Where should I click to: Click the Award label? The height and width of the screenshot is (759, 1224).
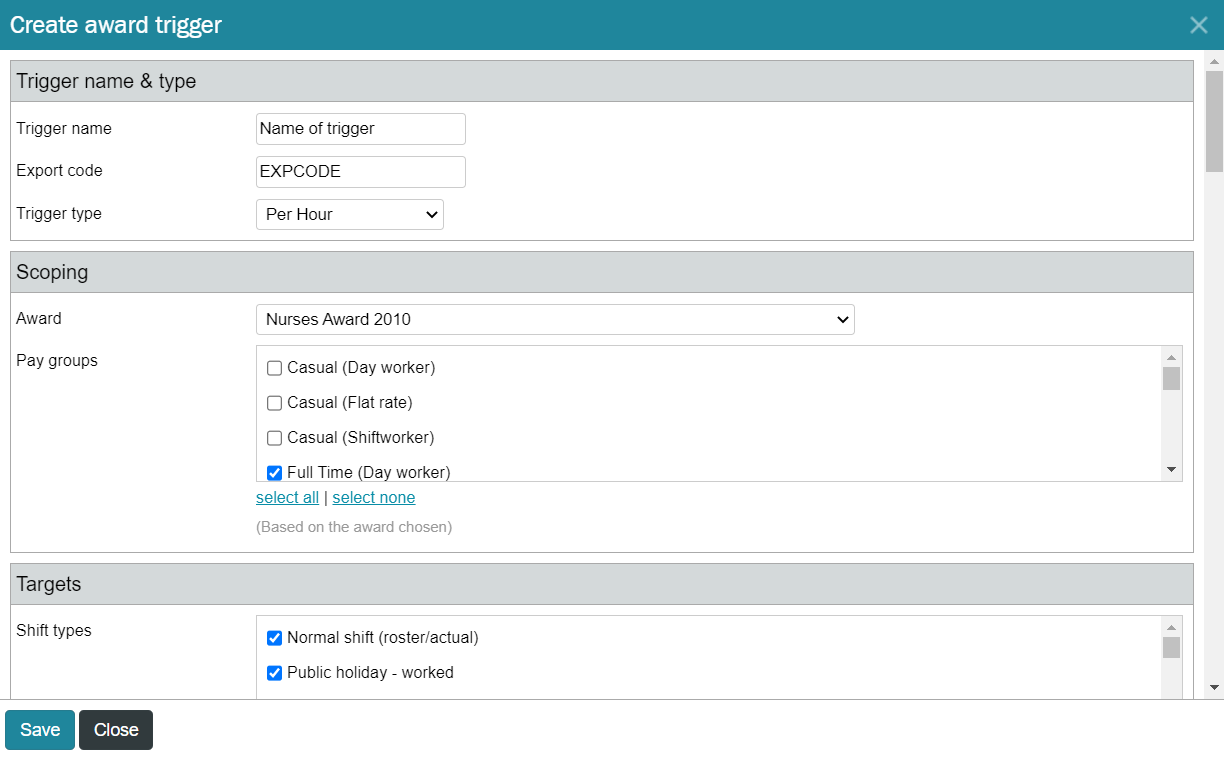point(39,318)
